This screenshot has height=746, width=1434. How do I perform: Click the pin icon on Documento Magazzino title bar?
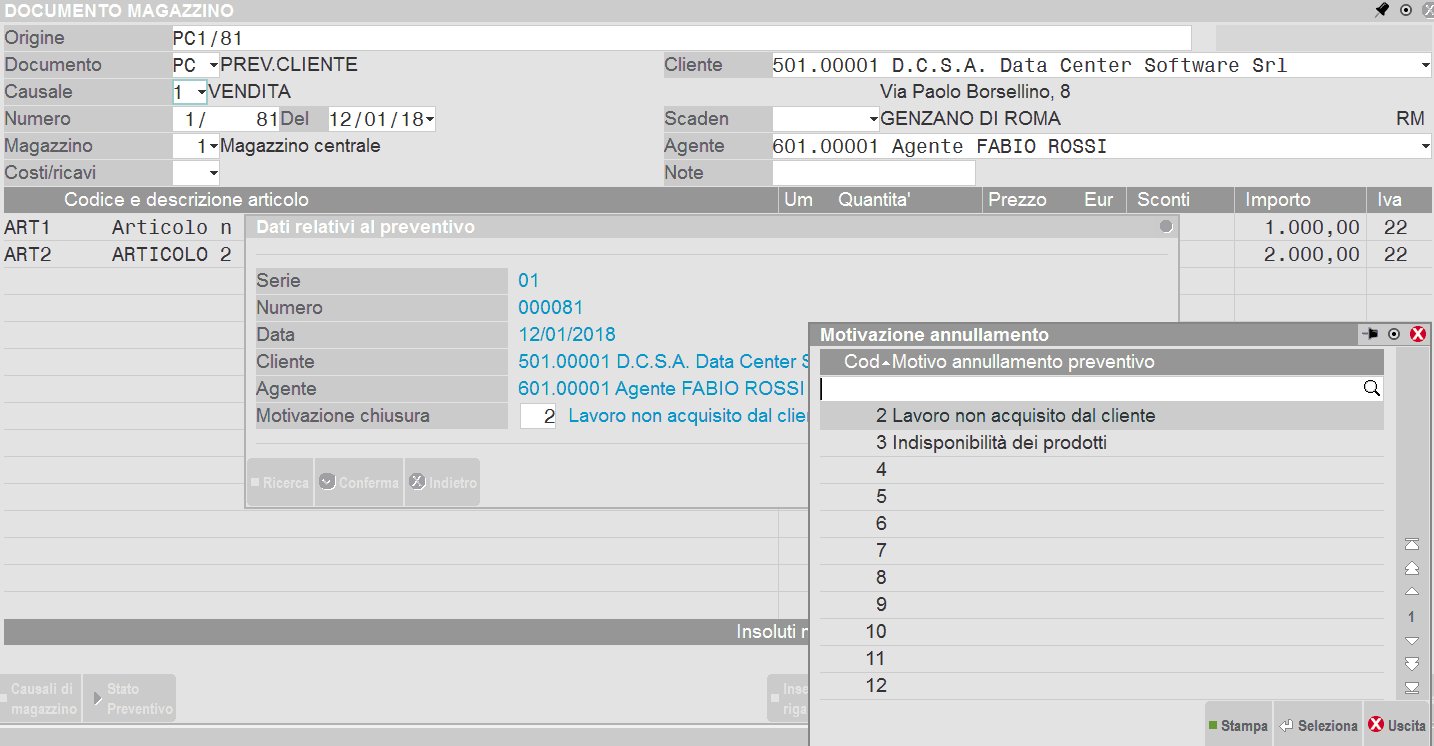[x=1381, y=10]
